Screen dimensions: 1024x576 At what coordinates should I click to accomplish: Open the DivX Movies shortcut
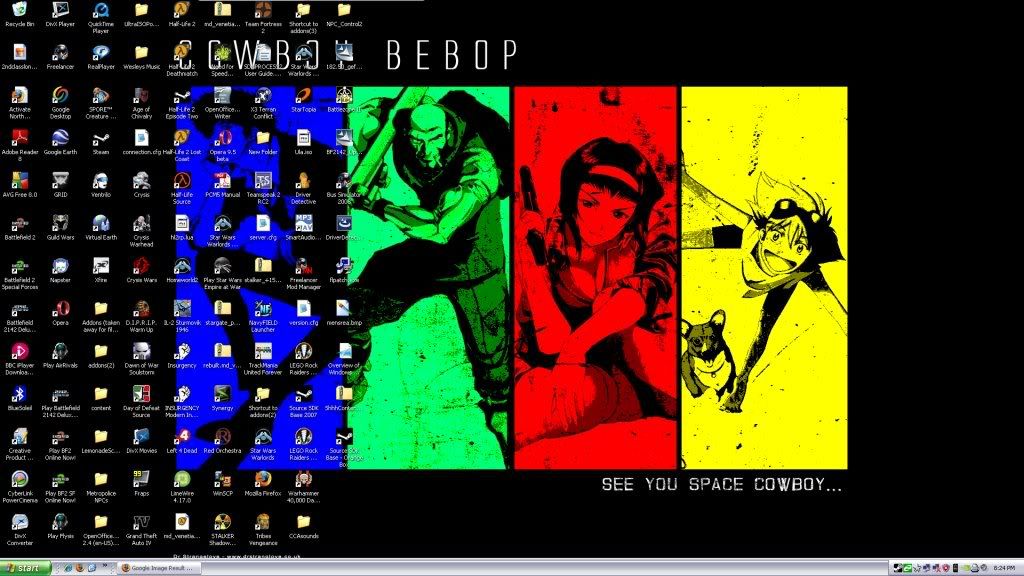point(141,440)
